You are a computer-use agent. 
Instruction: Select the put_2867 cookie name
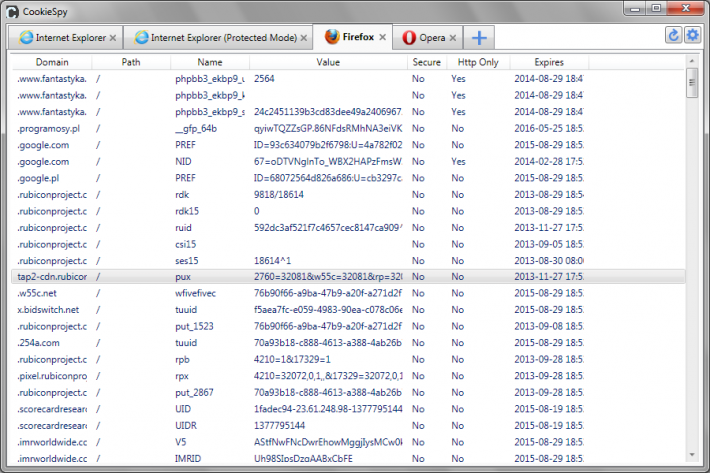[x=194, y=392]
